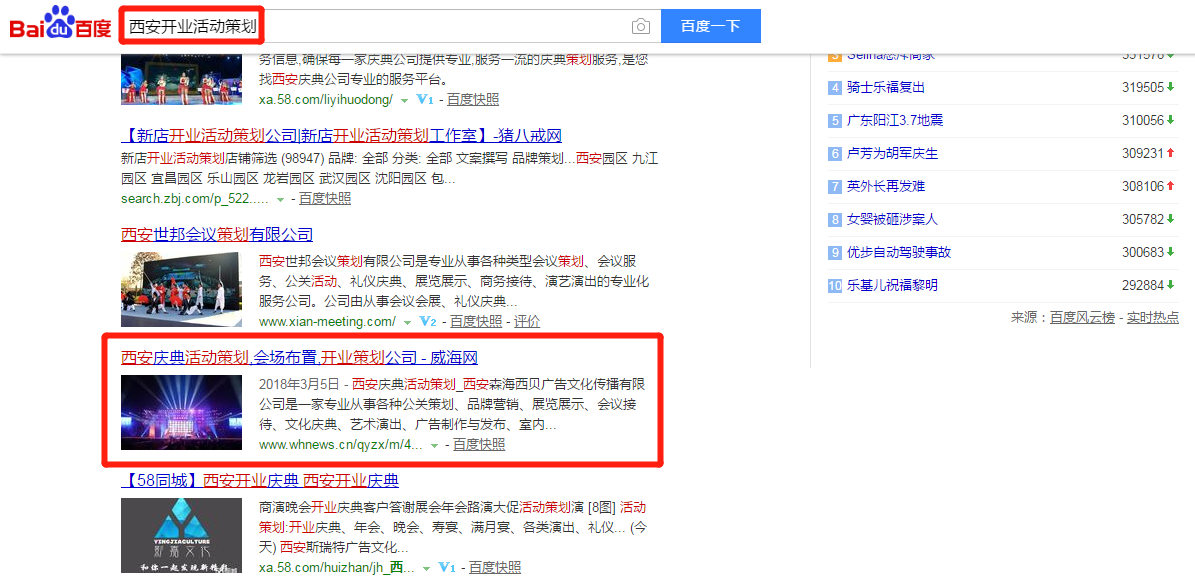Expand the green arrow after www.whnews.cn URL
The image size is (1195, 581).
(x=434, y=445)
